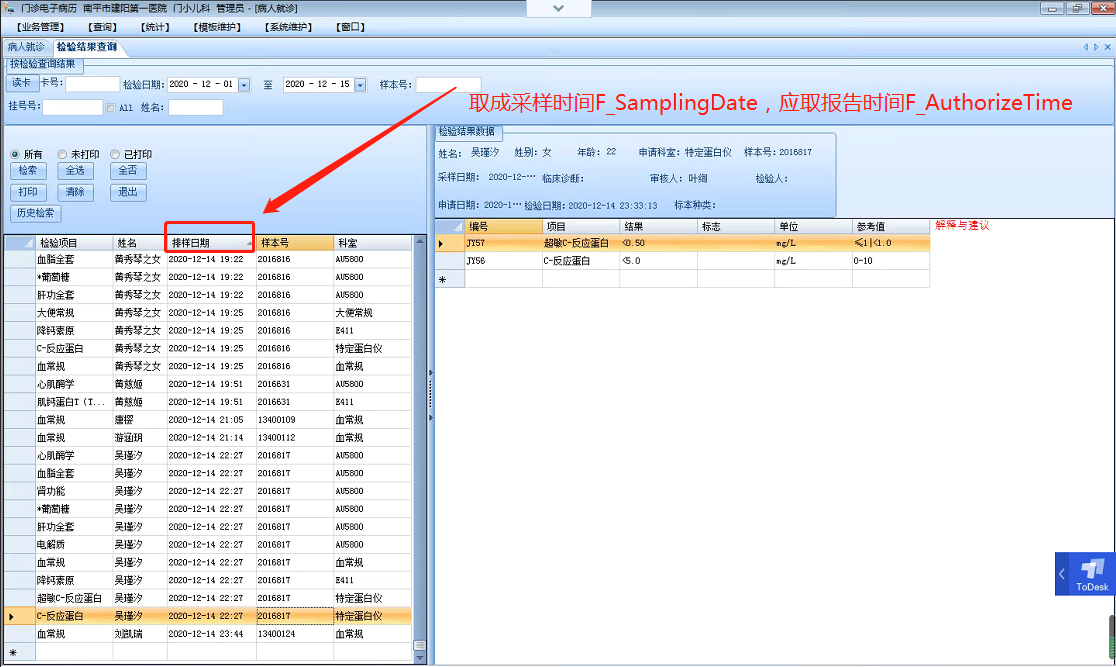Click the application icon in title bar

9,8
